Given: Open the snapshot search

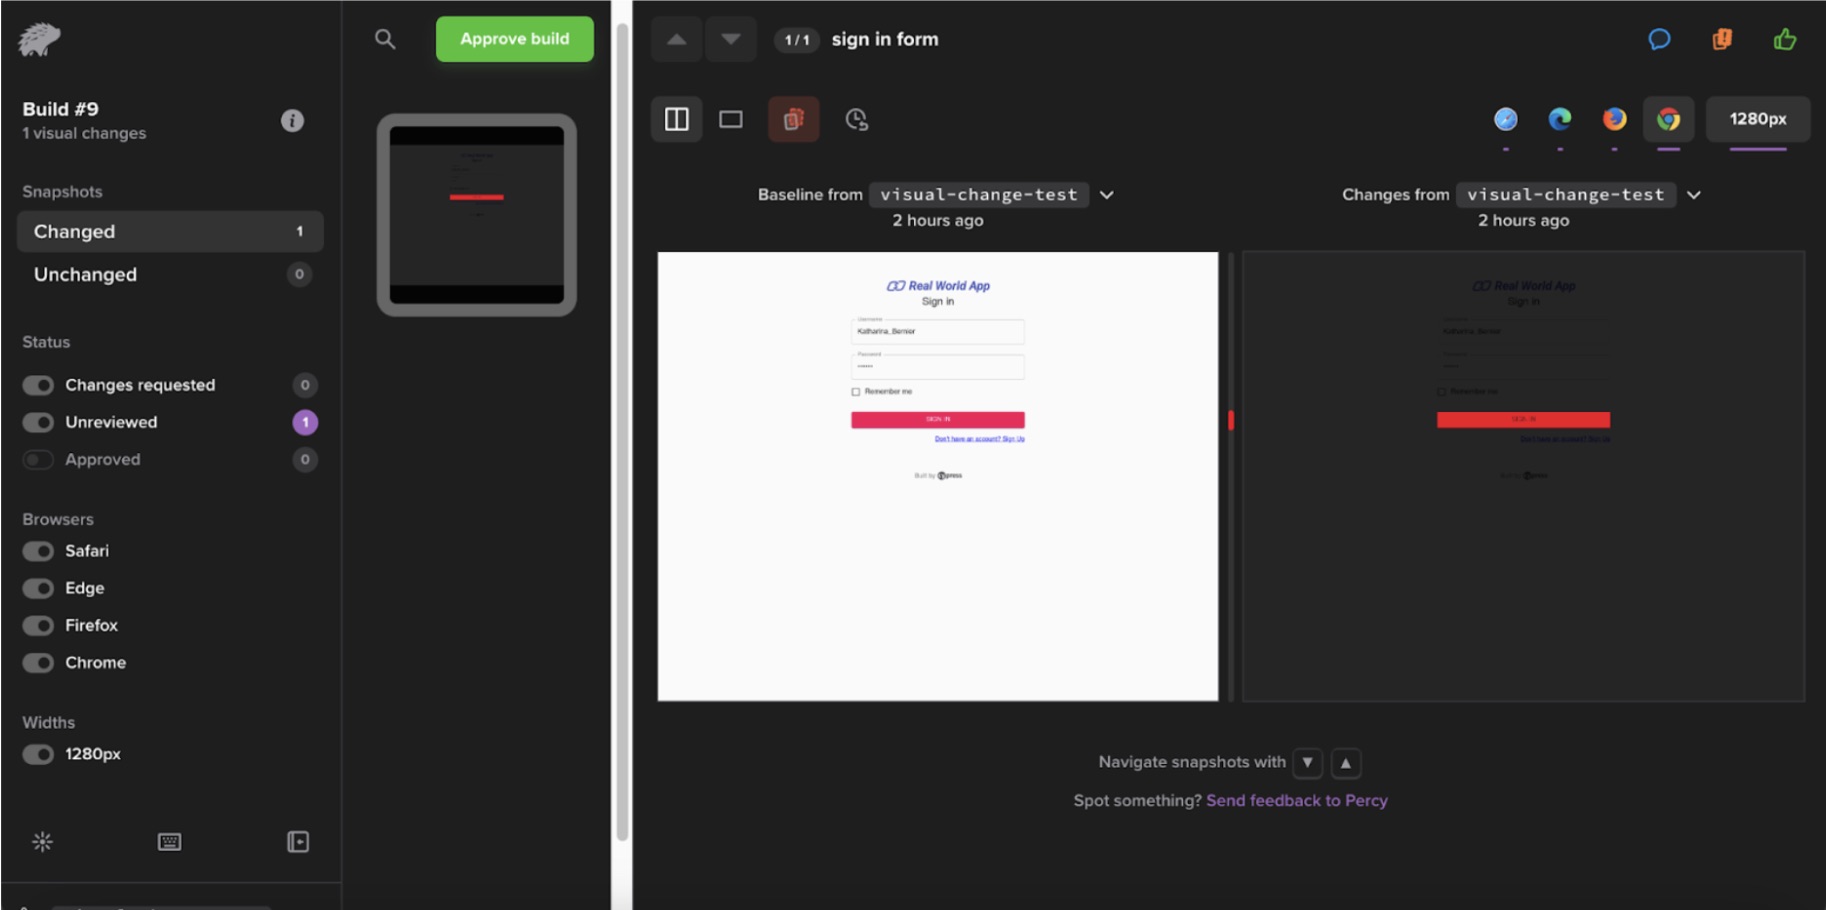Looking at the screenshot, I should pos(385,39).
